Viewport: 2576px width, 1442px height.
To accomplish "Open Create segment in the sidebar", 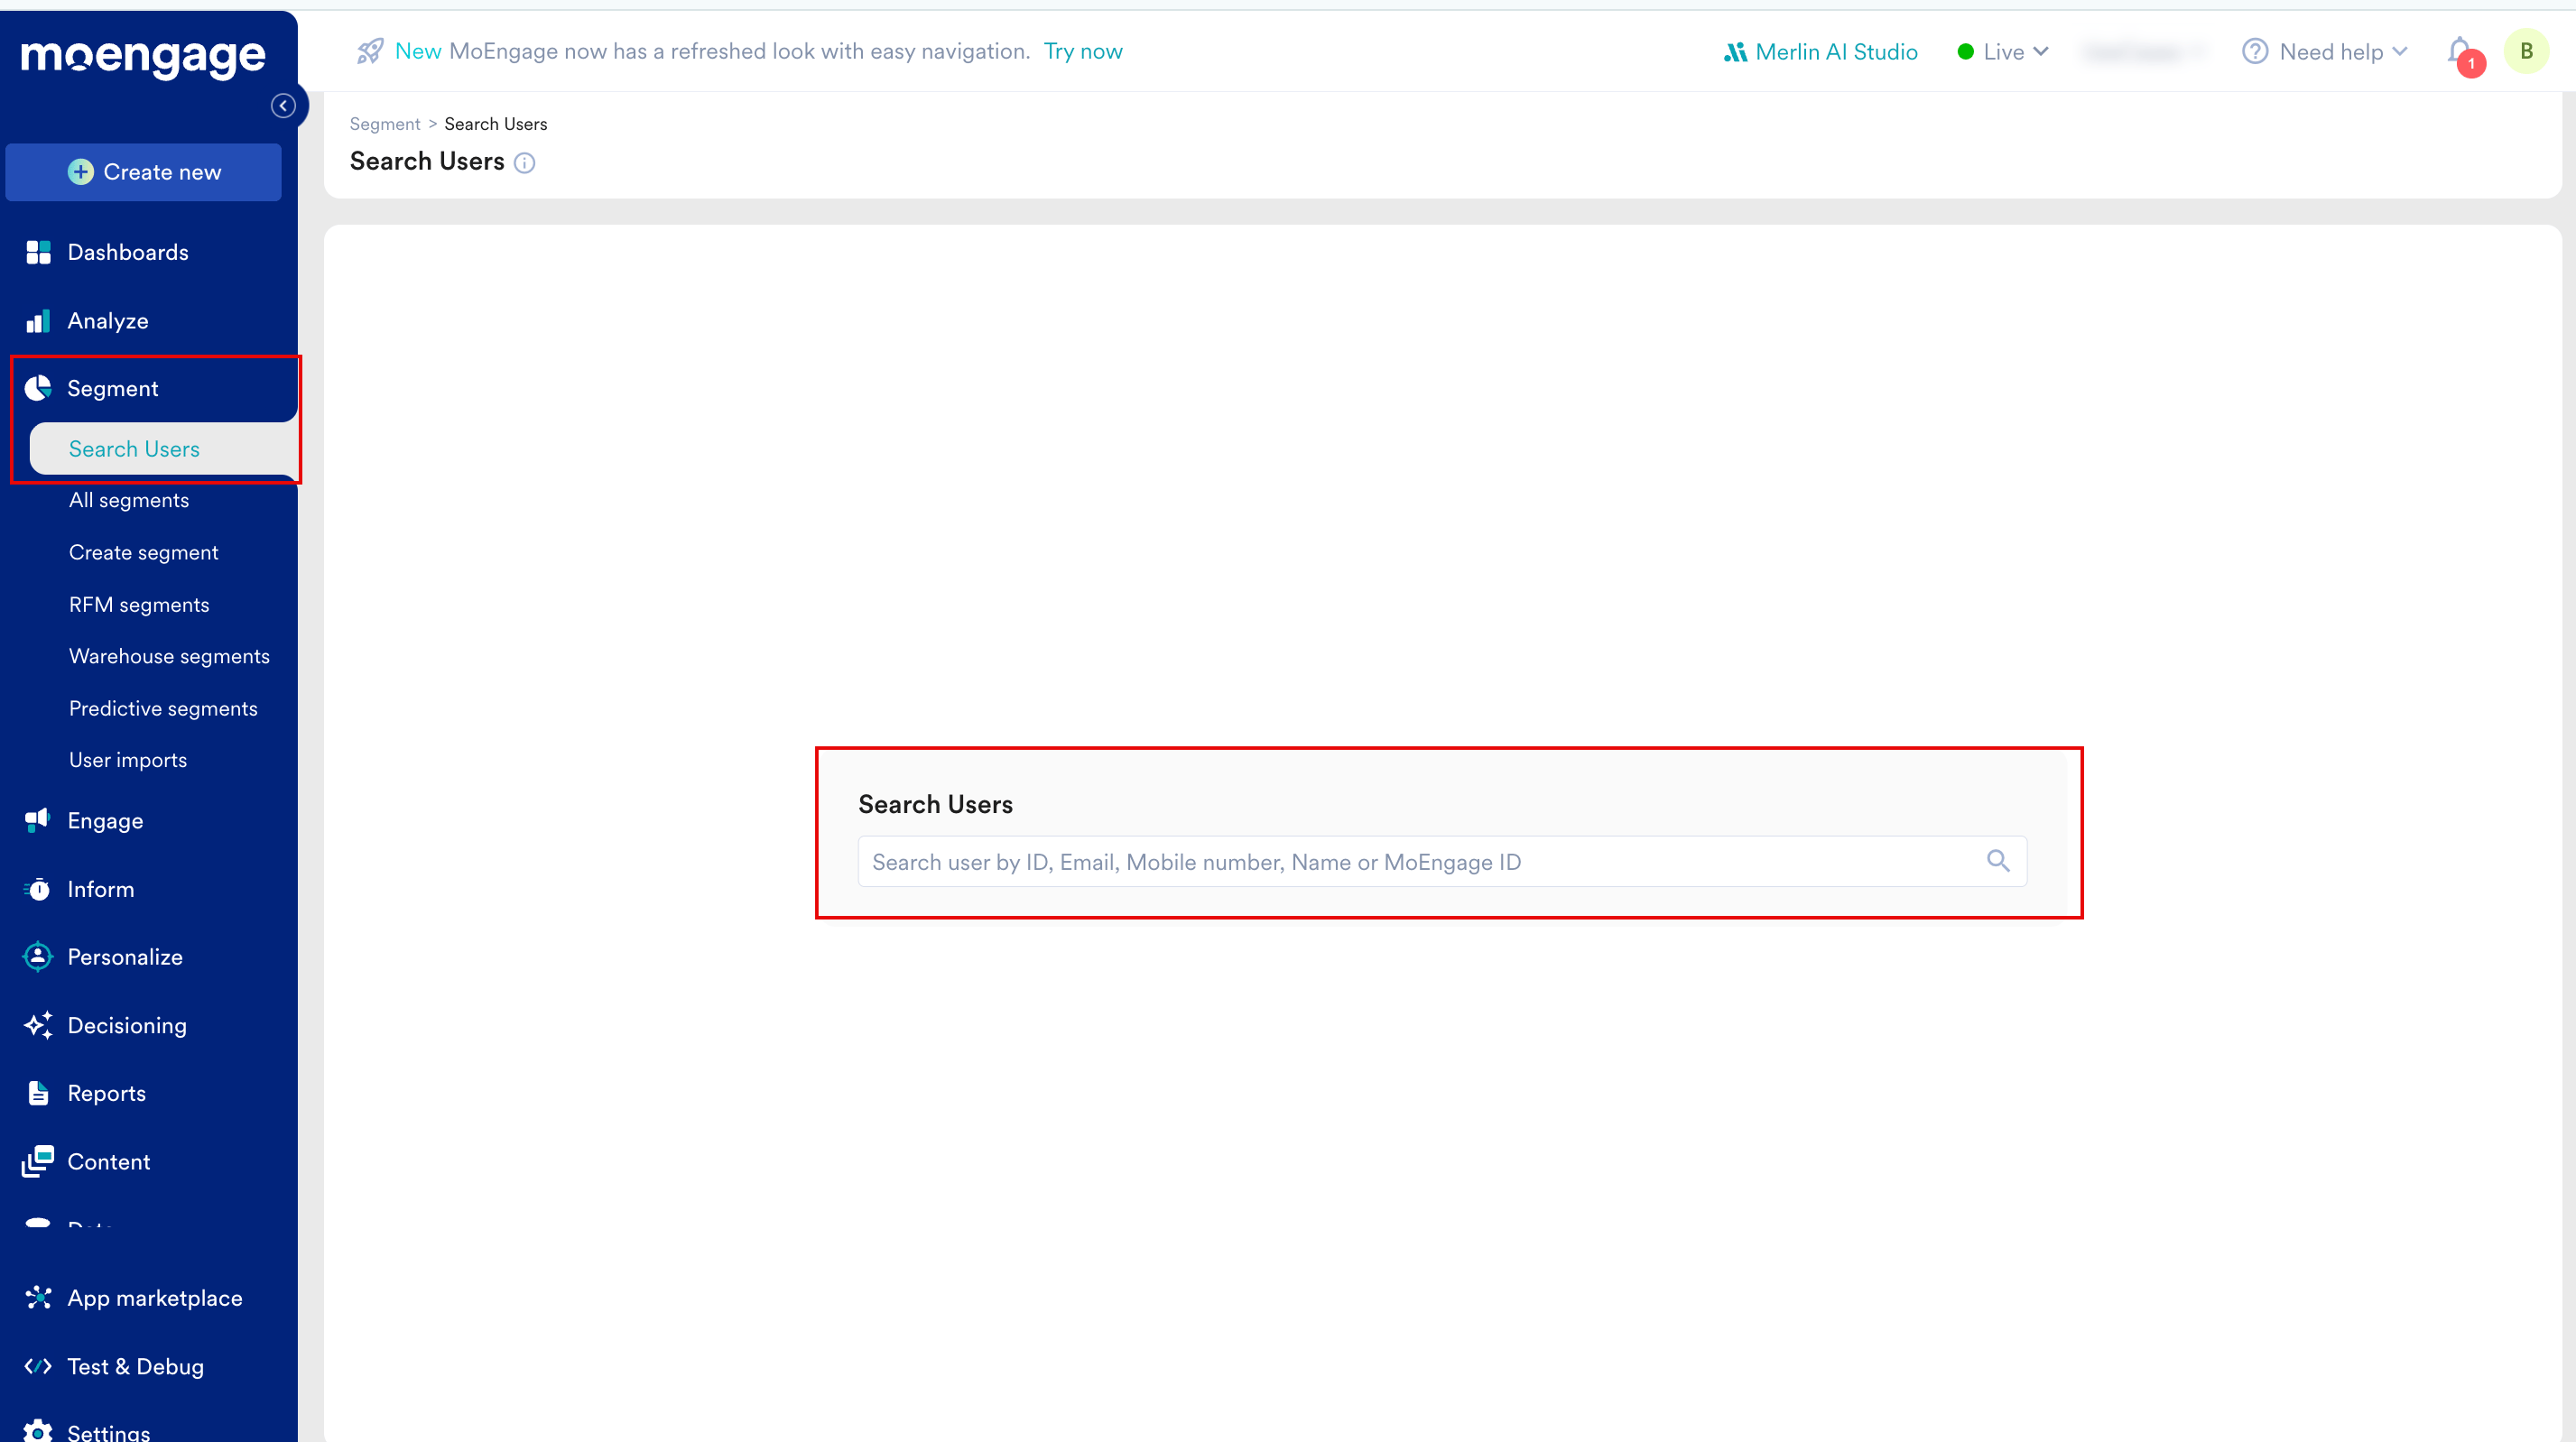I will coord(143,552).
